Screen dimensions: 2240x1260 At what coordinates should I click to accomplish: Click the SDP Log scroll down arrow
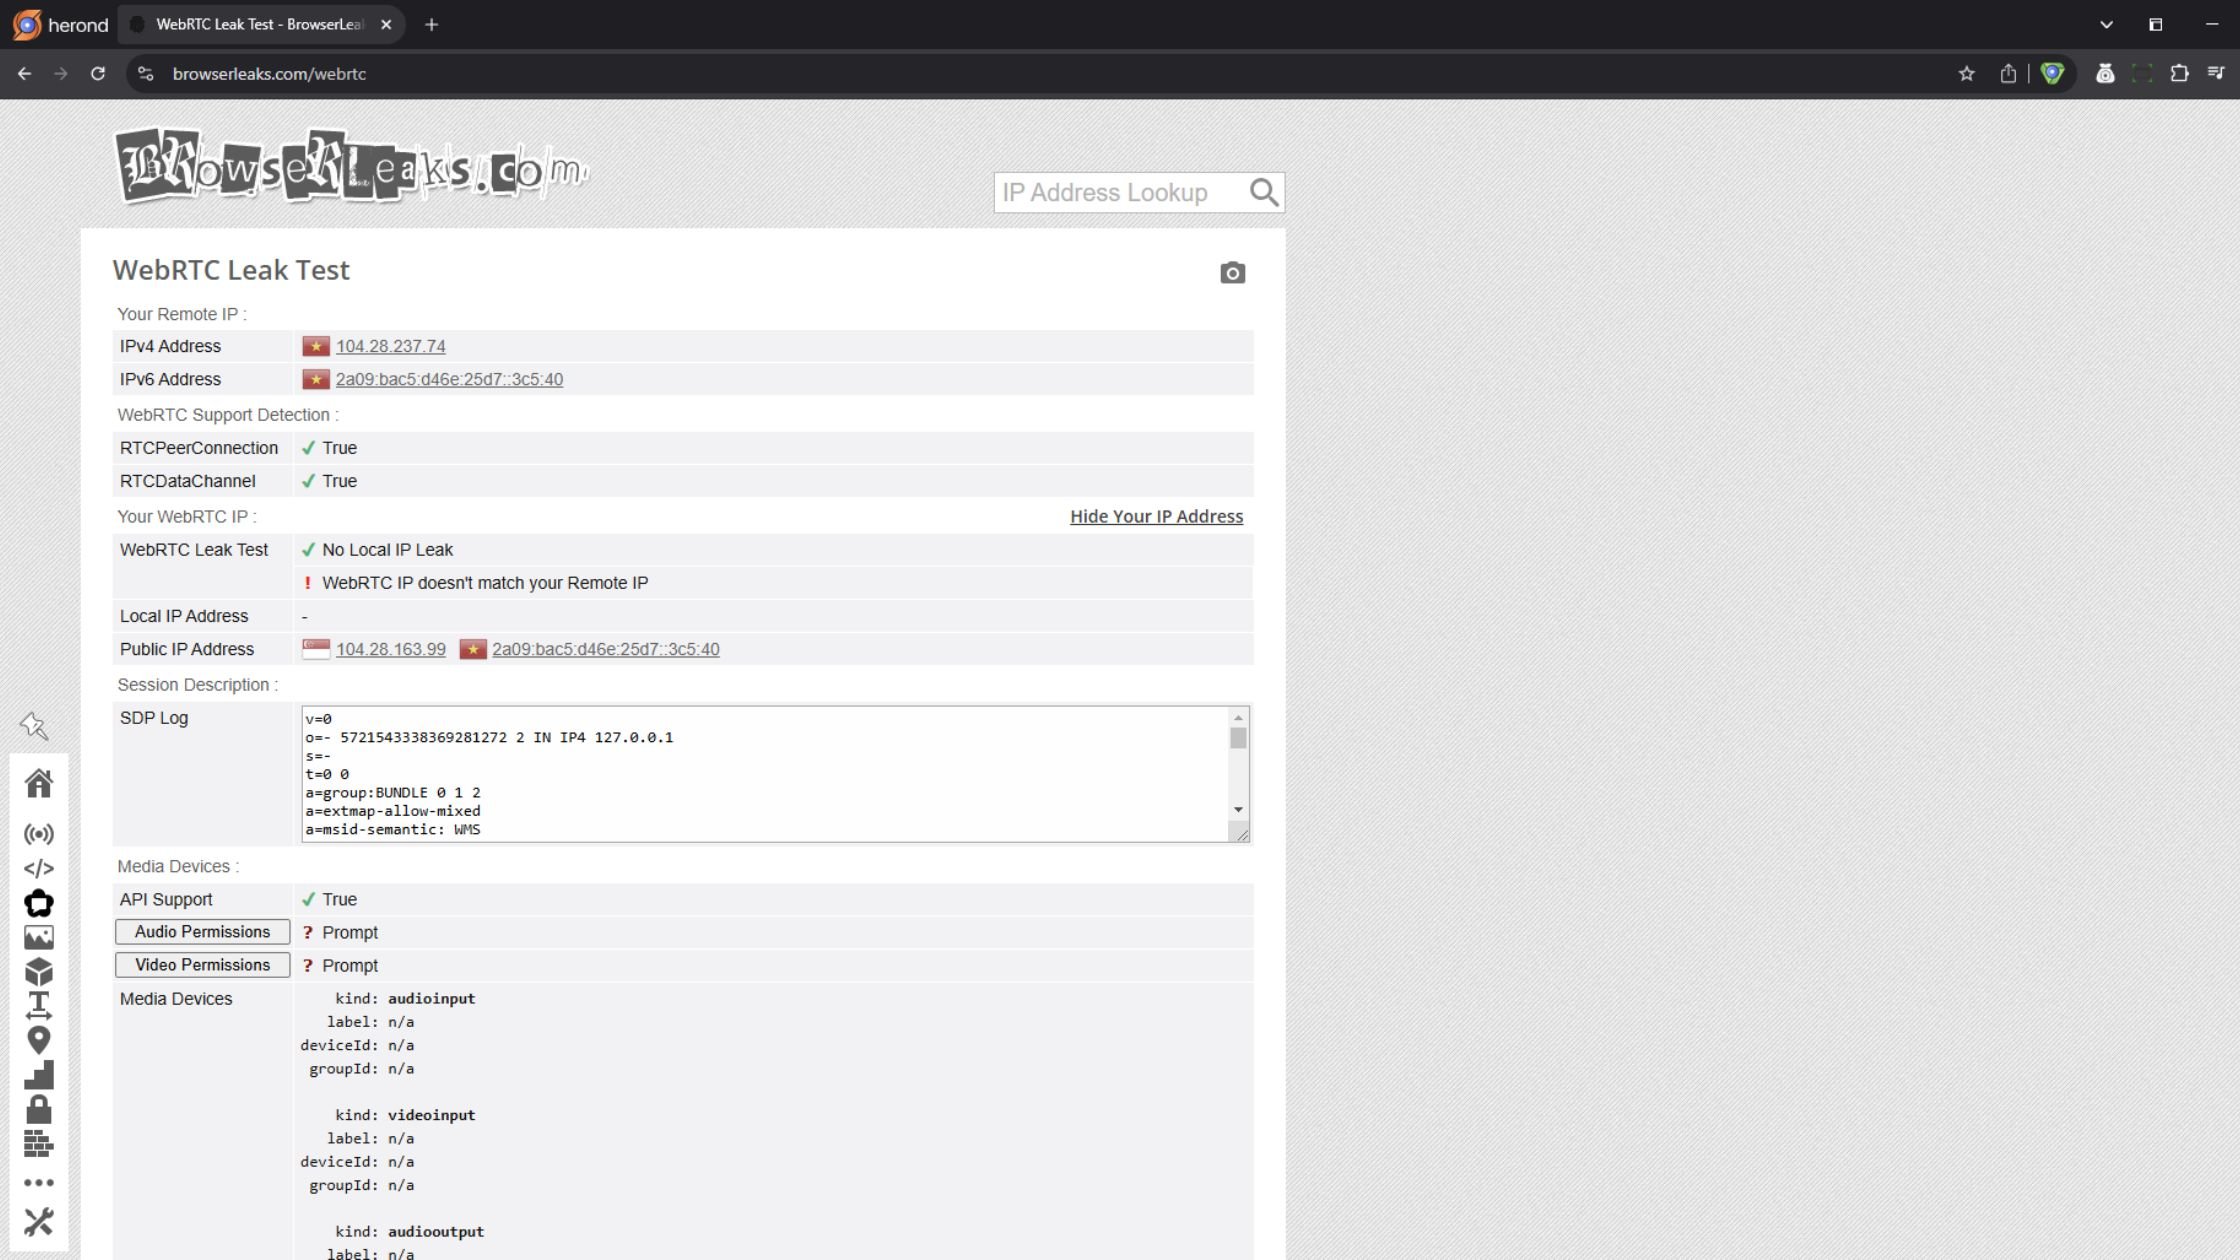coord(1238,810)
